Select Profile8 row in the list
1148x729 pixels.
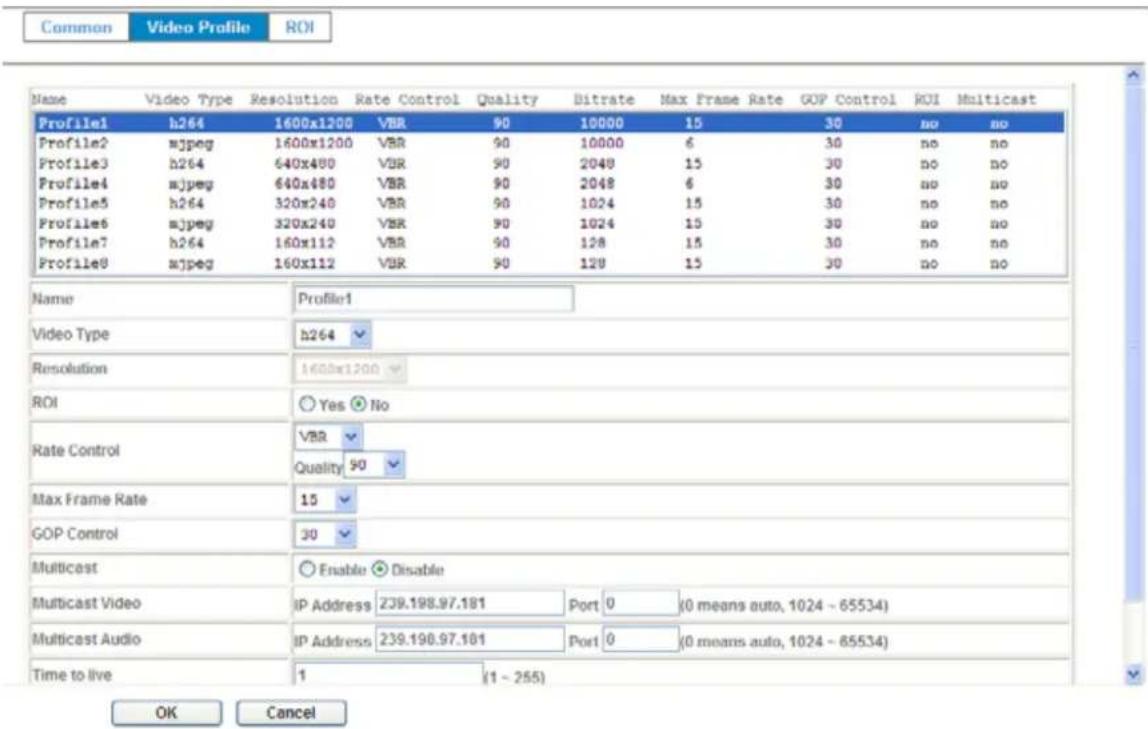pyautogui.click(x=549, y=263)
